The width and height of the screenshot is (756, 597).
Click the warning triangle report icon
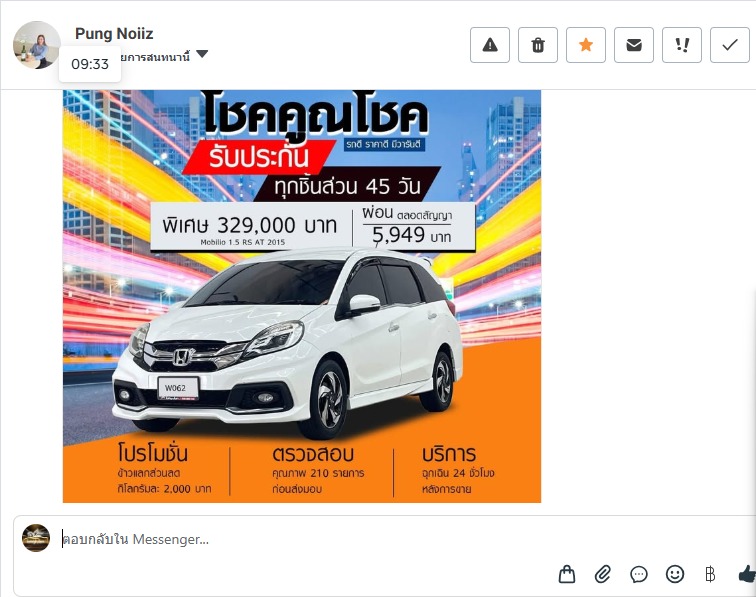(x=490, y=45)
